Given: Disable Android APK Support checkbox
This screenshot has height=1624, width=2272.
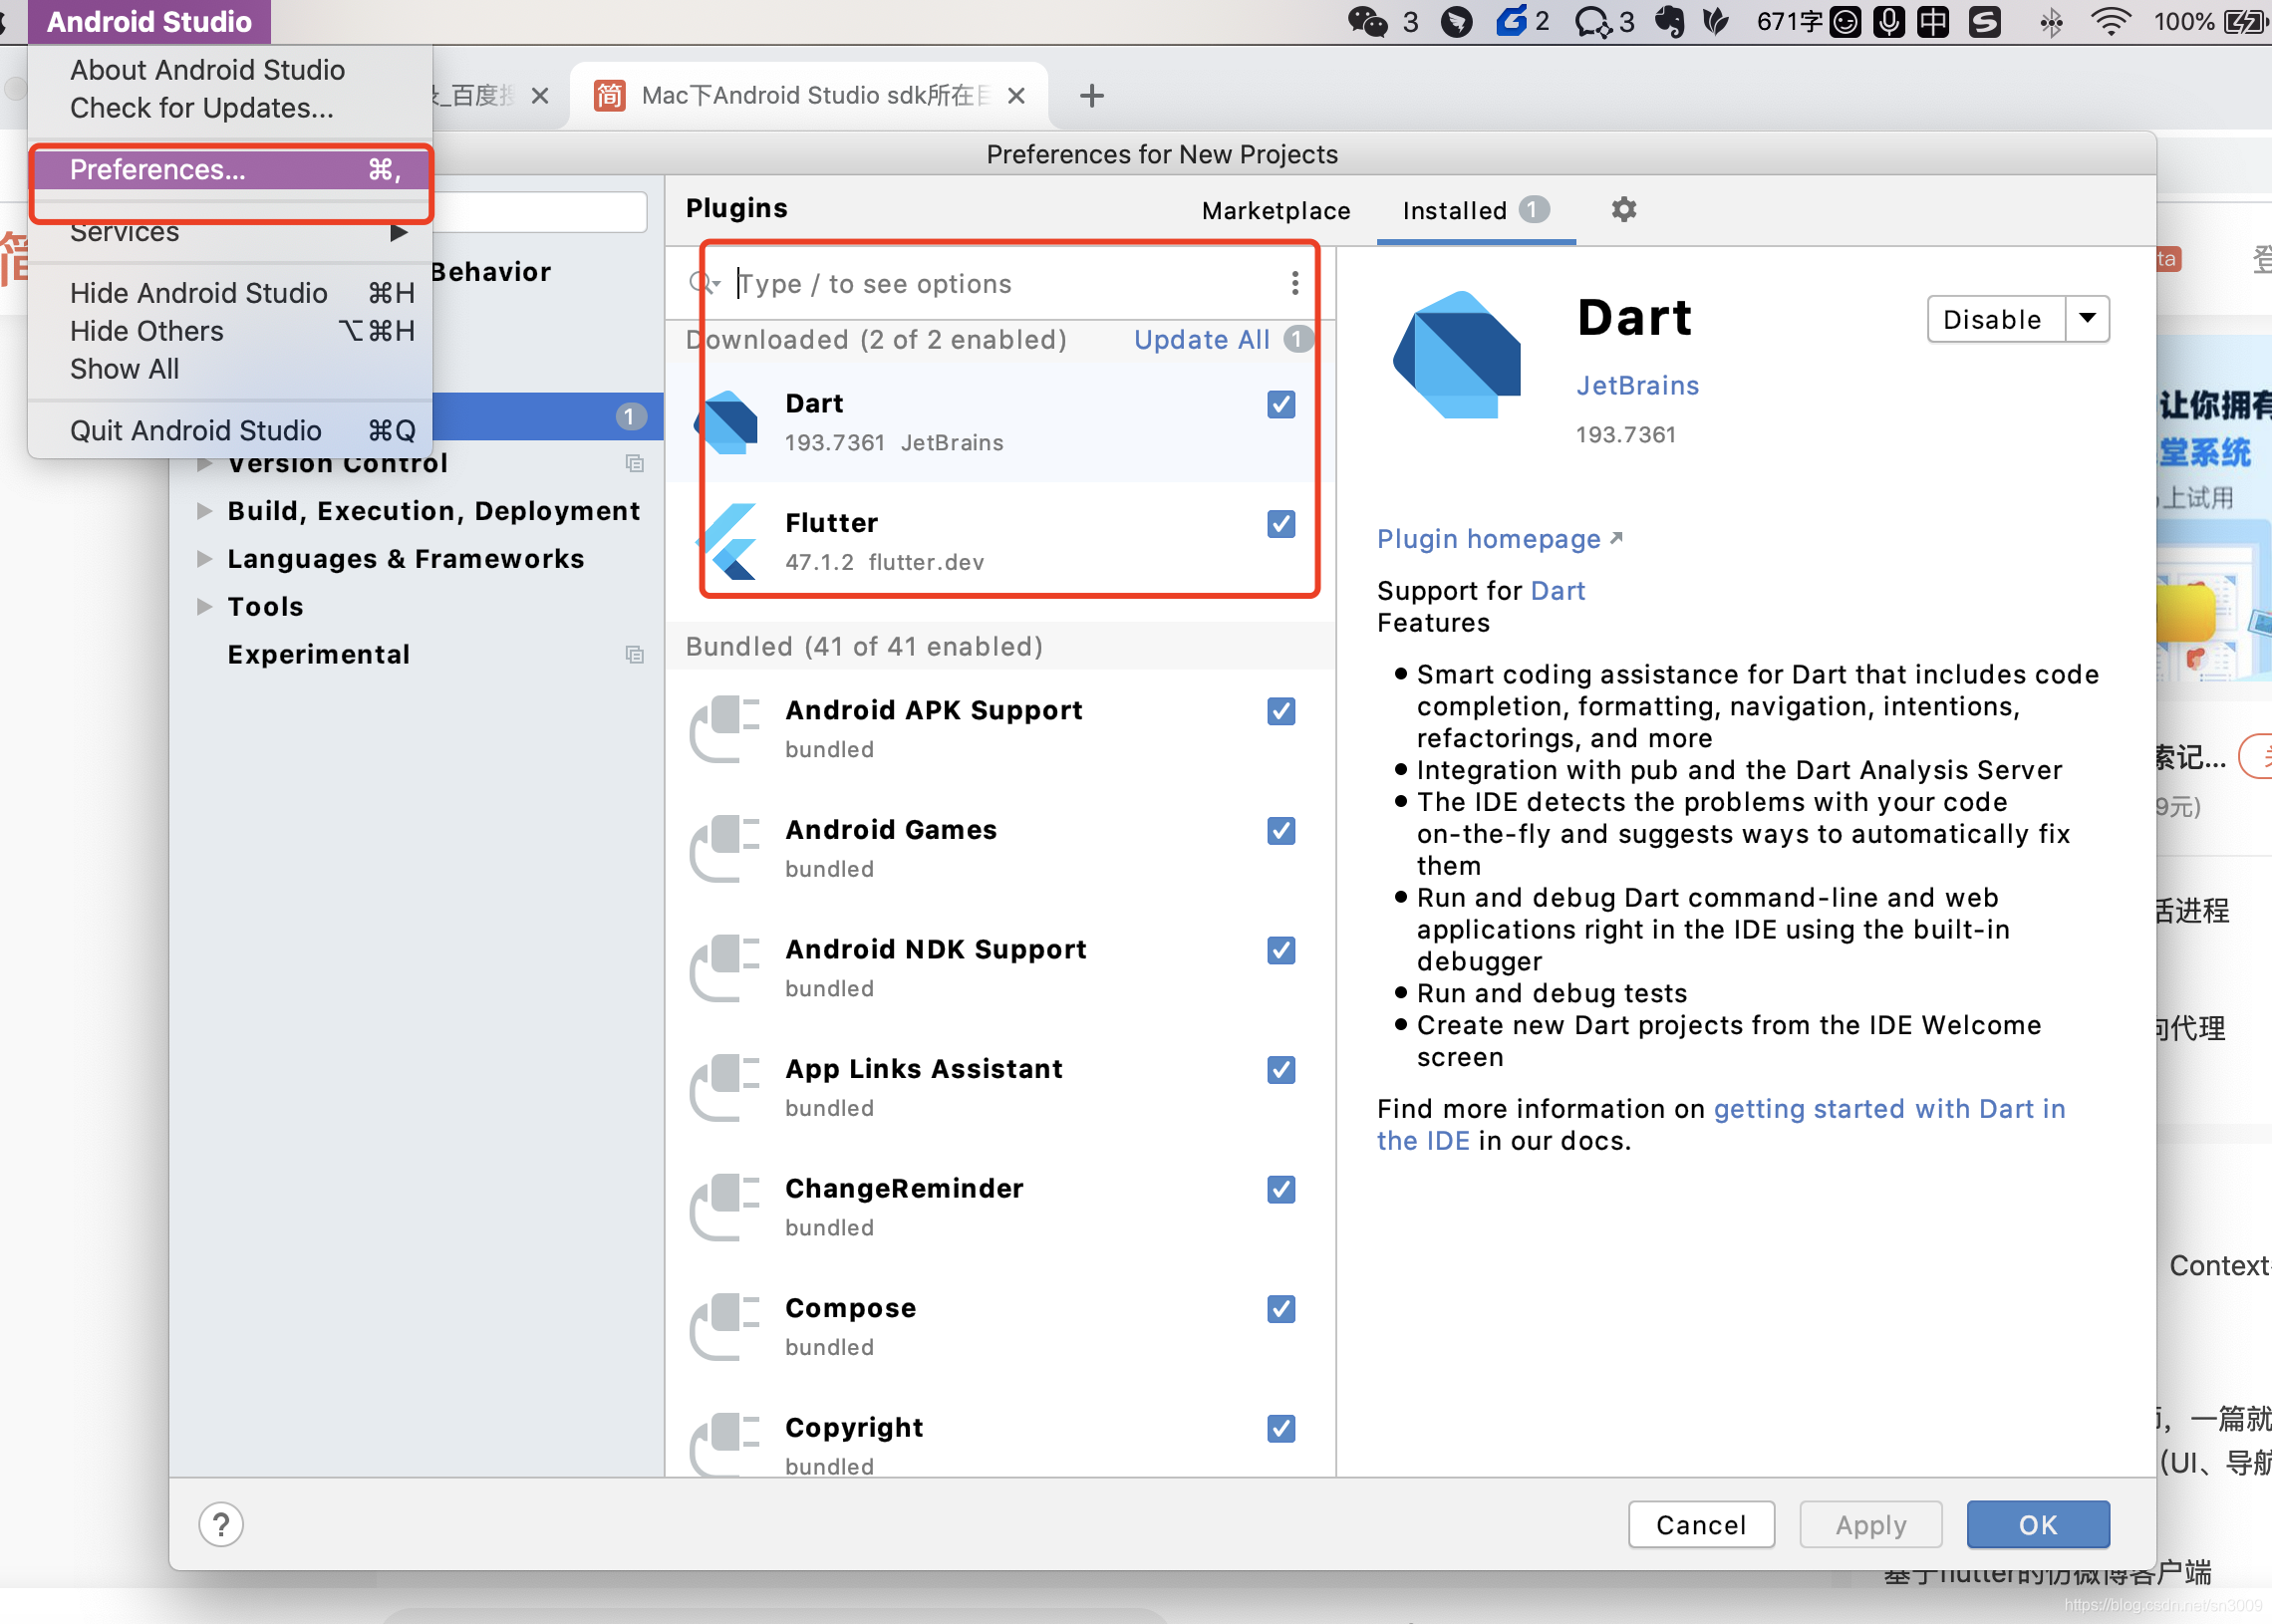Looking at the screenshot, I should pyautogui.click(x=1281, y=711).
